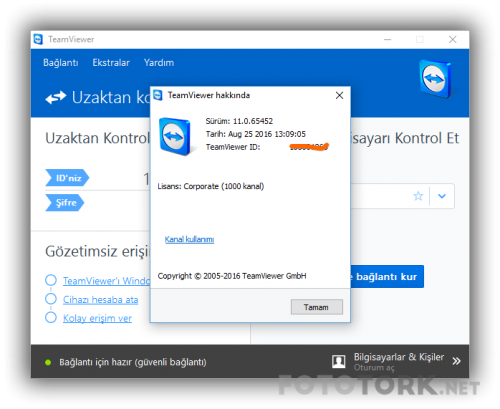Click the green connection status dot

[48, 362]
